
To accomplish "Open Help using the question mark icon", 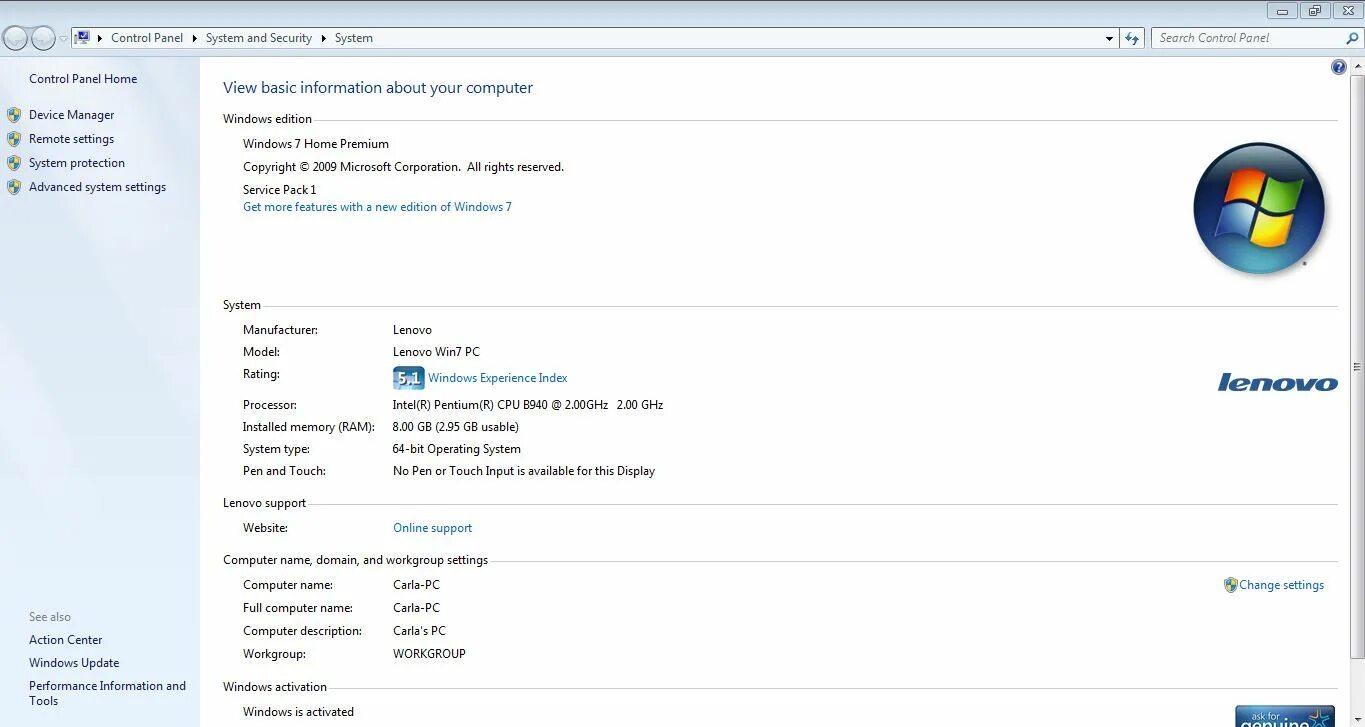I will (1339, 66).
